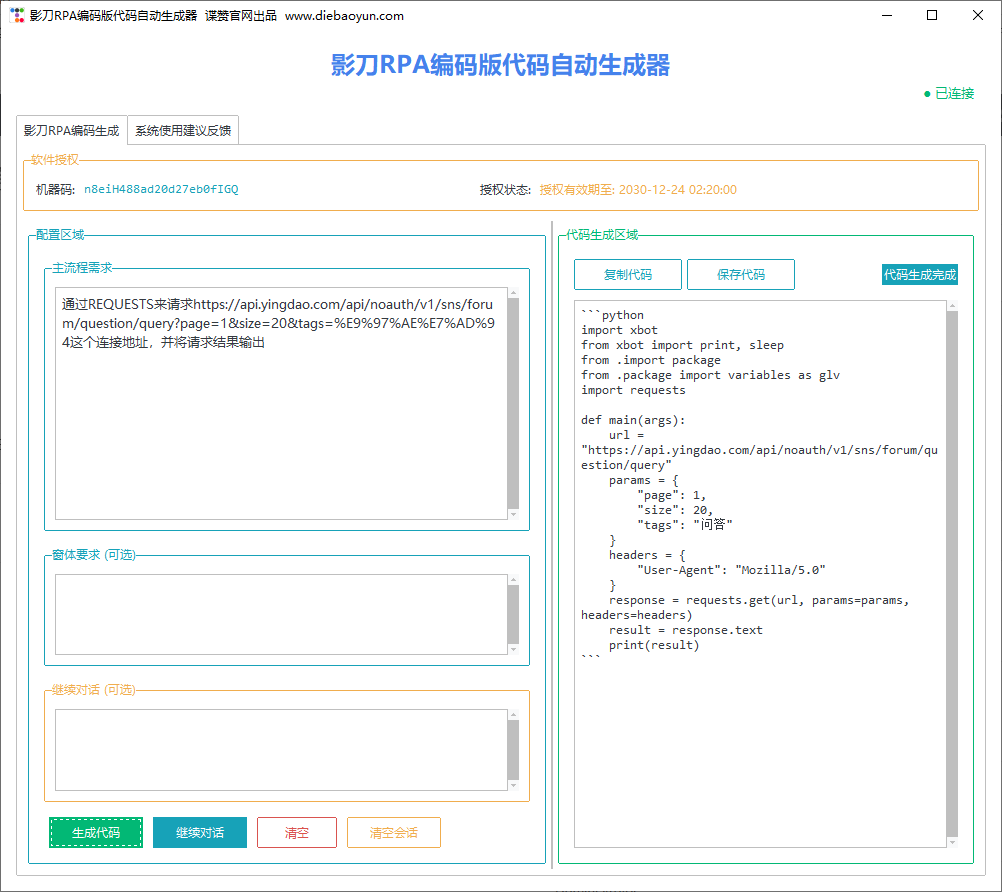
Task: Click the app logo icon in title bar
Action: [17, 15]
